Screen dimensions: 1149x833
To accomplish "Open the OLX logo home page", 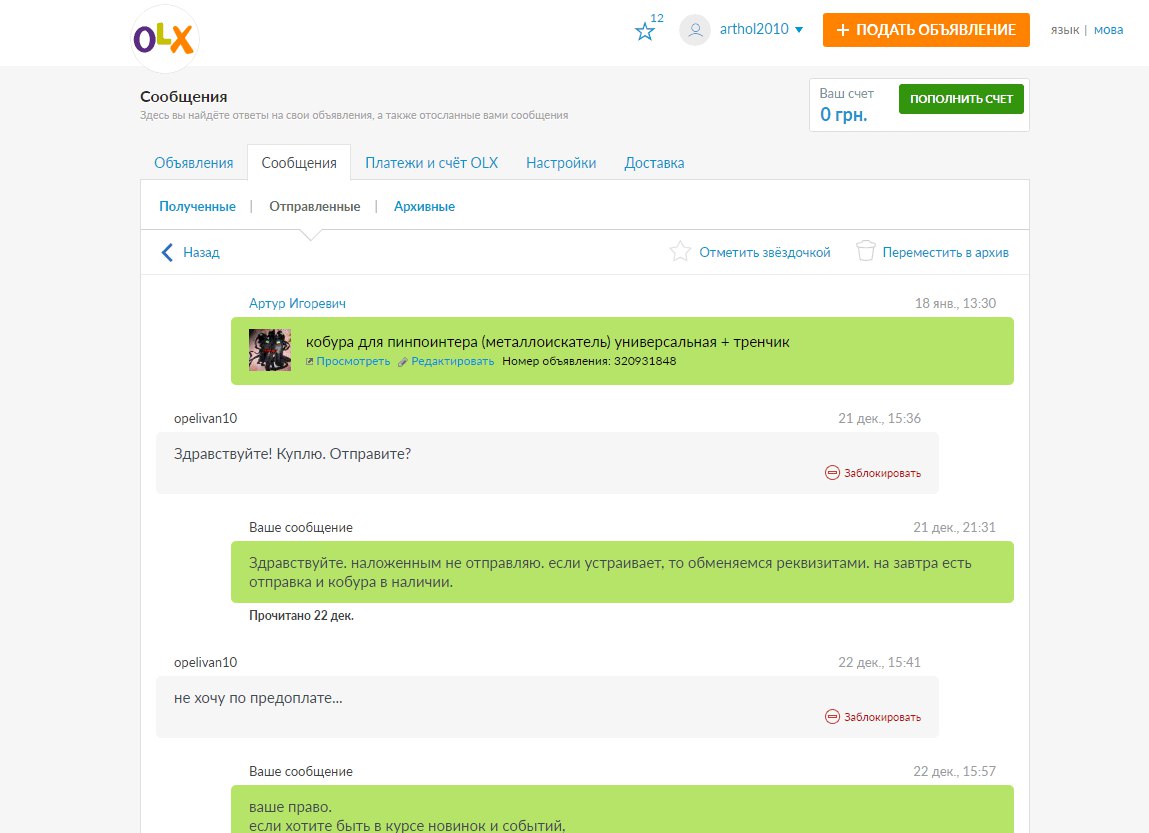I will click(x=165, y=39).
